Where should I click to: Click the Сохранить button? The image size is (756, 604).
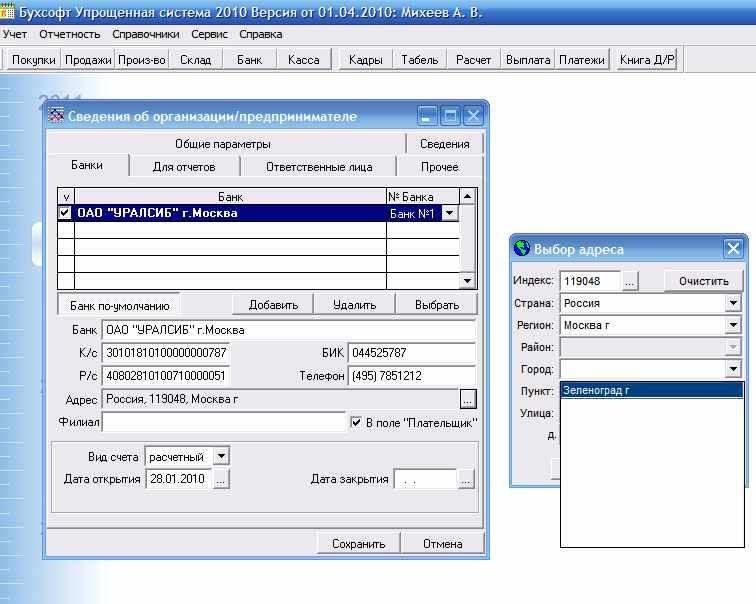coord(358,544)
